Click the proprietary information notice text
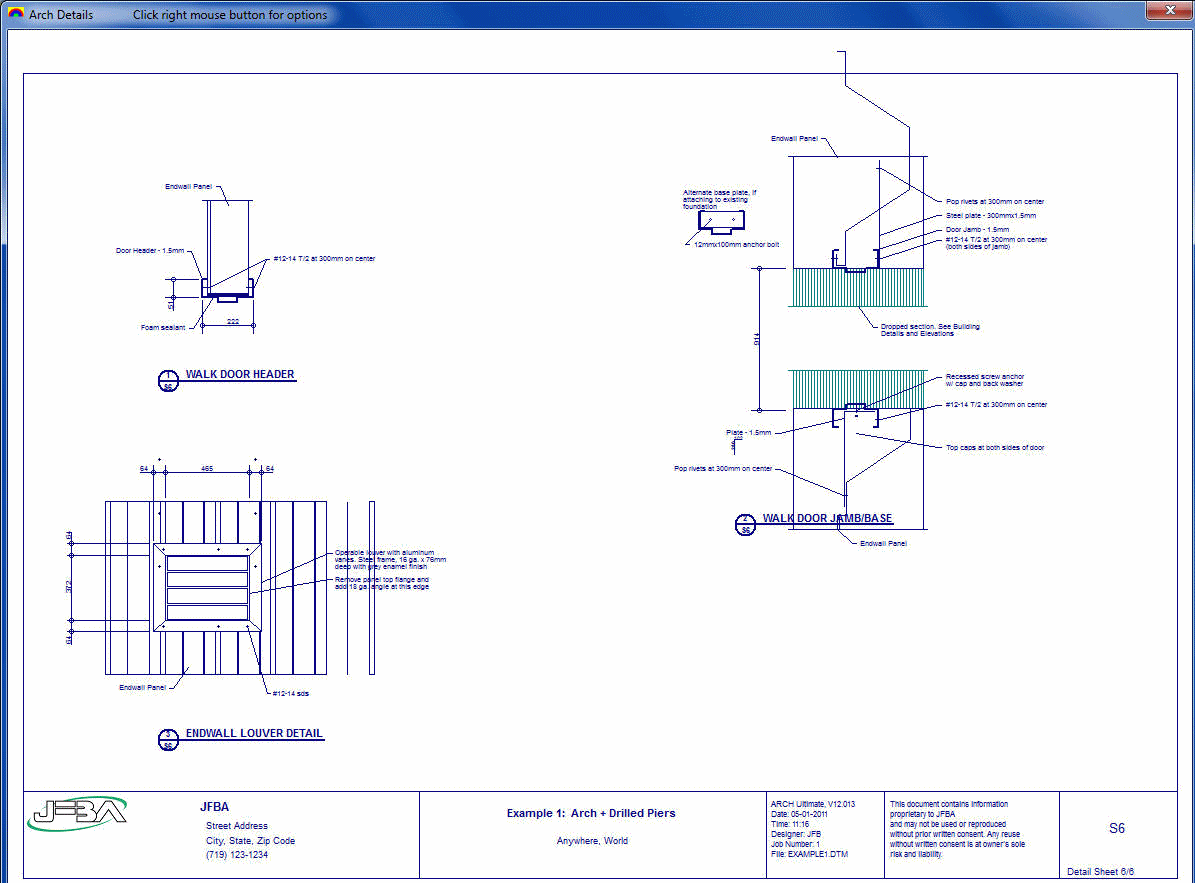The height and width of the screenshot is (883, 1195). [957, 829]
